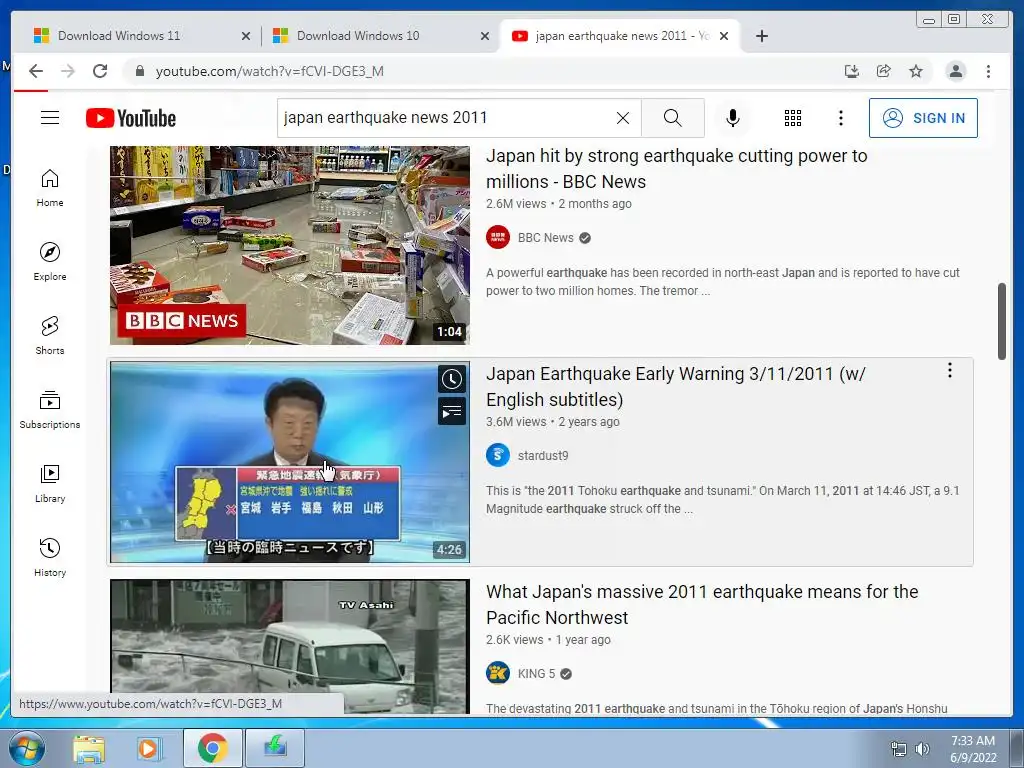This screenshot has height=768, width=1024.
Task: Bookmark this page with the star icon
Action: (x=916, y=71)
